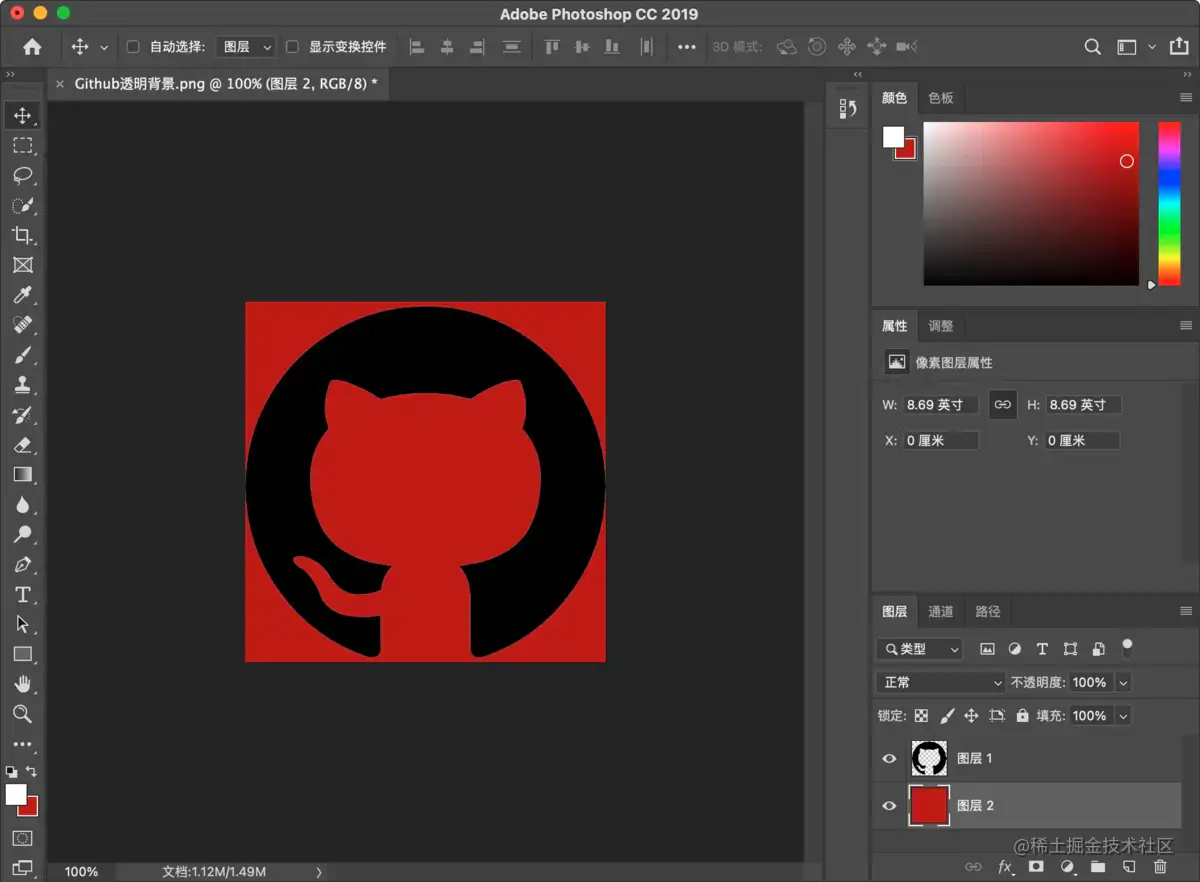The image size is (1200, 882).
Task: Select the Horizontal Type tool
Action: (22, 595)
